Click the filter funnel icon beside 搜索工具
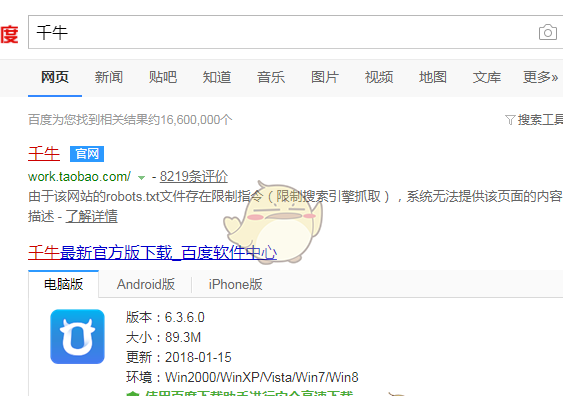 pyautogui.click(x=510, y=120)
